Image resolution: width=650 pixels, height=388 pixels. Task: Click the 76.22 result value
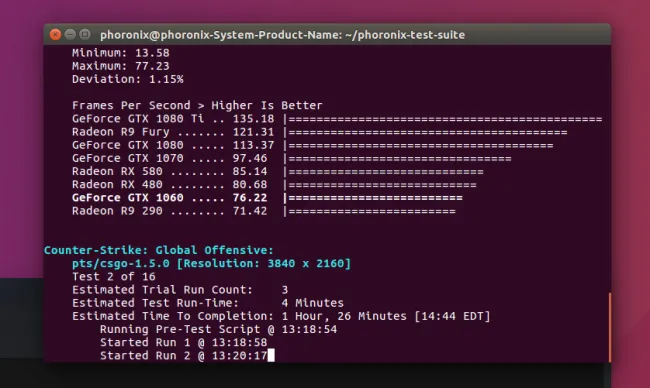(x=250, y=198)
